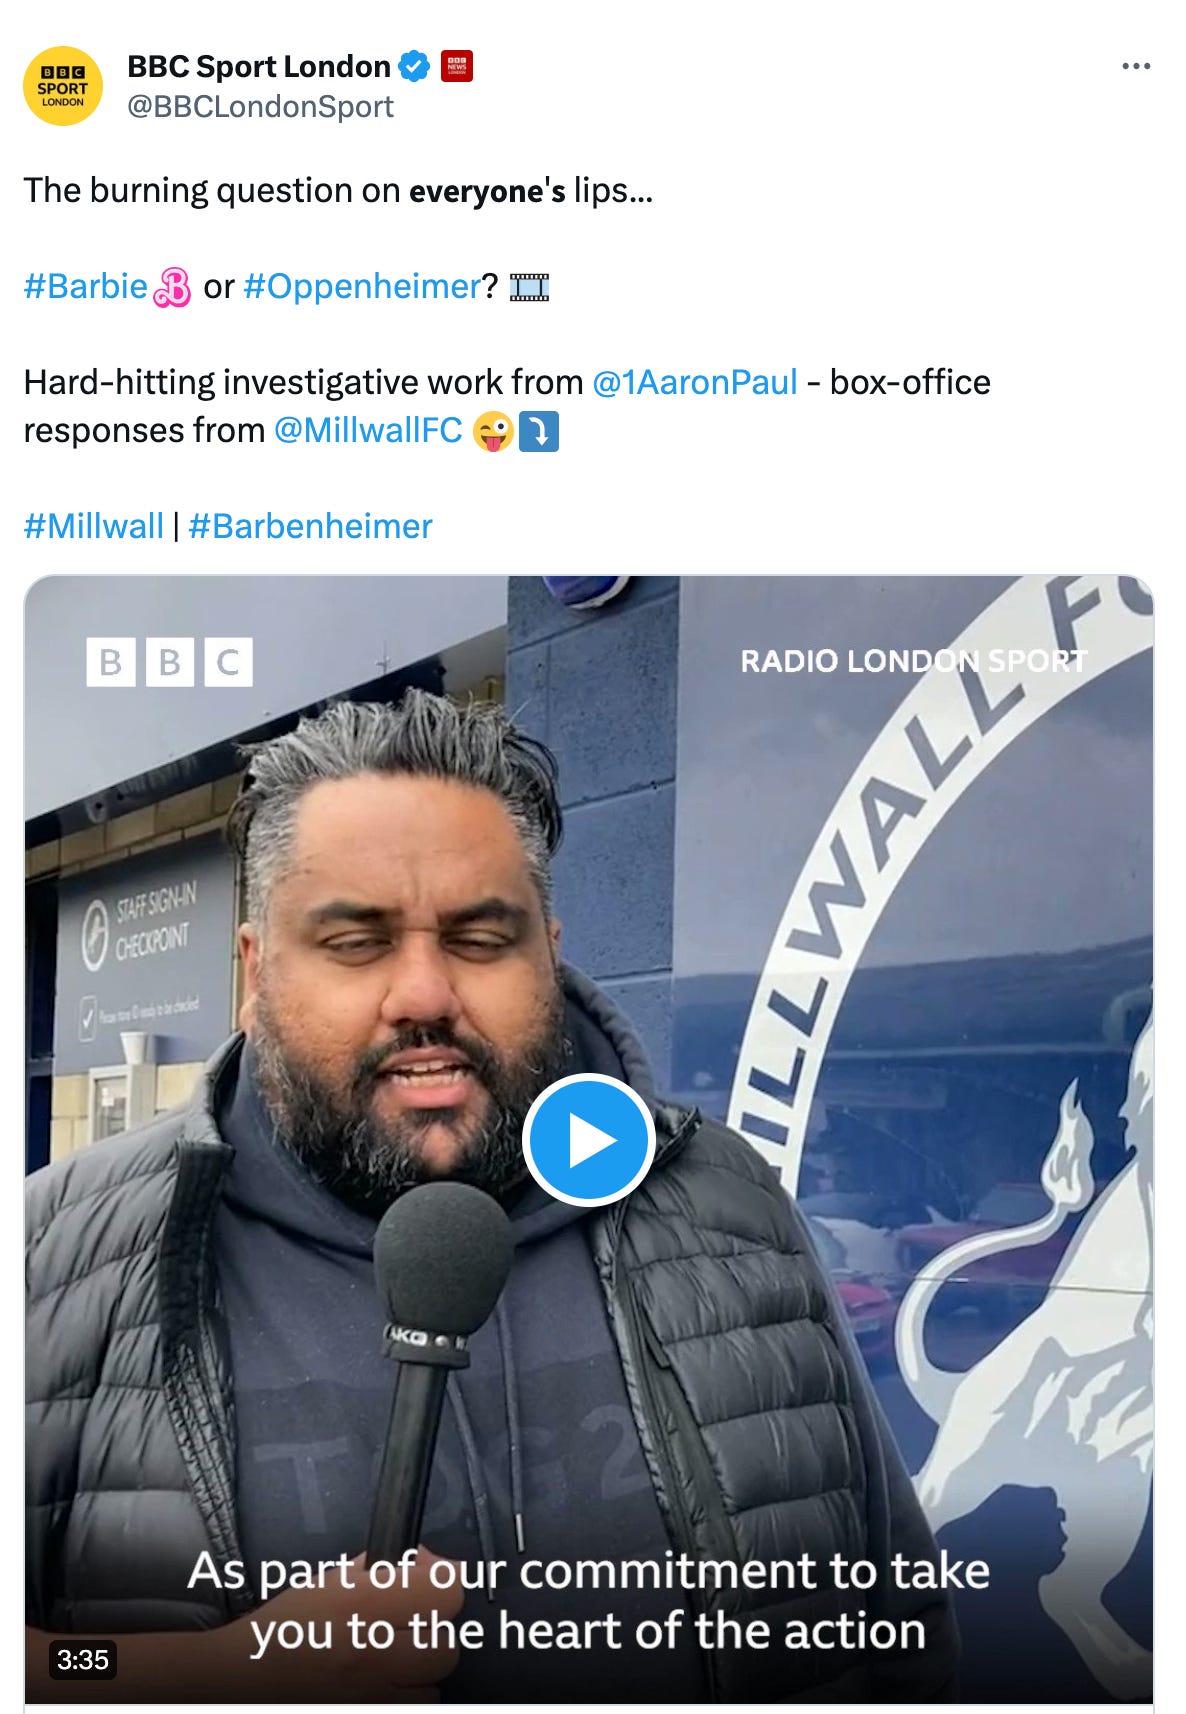The width and height of the screenshot is (1186, 1714).
Task: Click the film strip emoji
Action: coord(530,288)
